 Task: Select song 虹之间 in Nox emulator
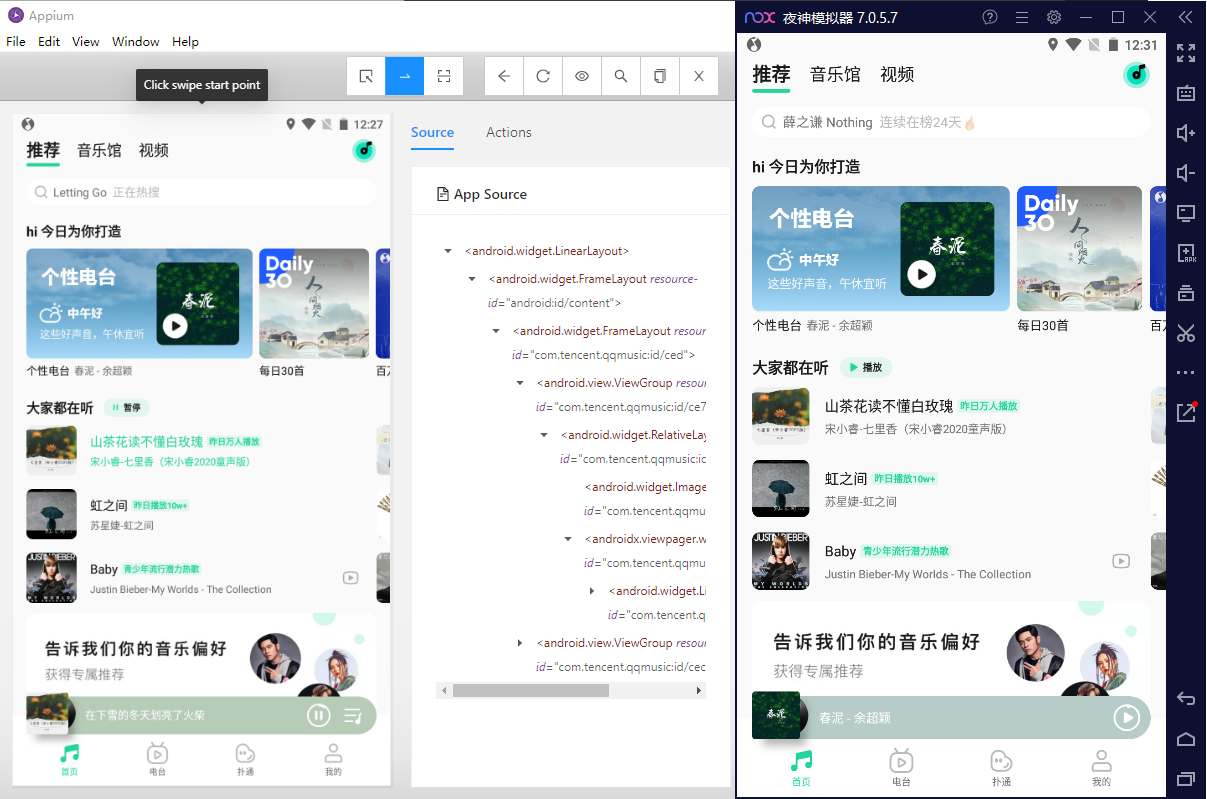pos(846,479)
